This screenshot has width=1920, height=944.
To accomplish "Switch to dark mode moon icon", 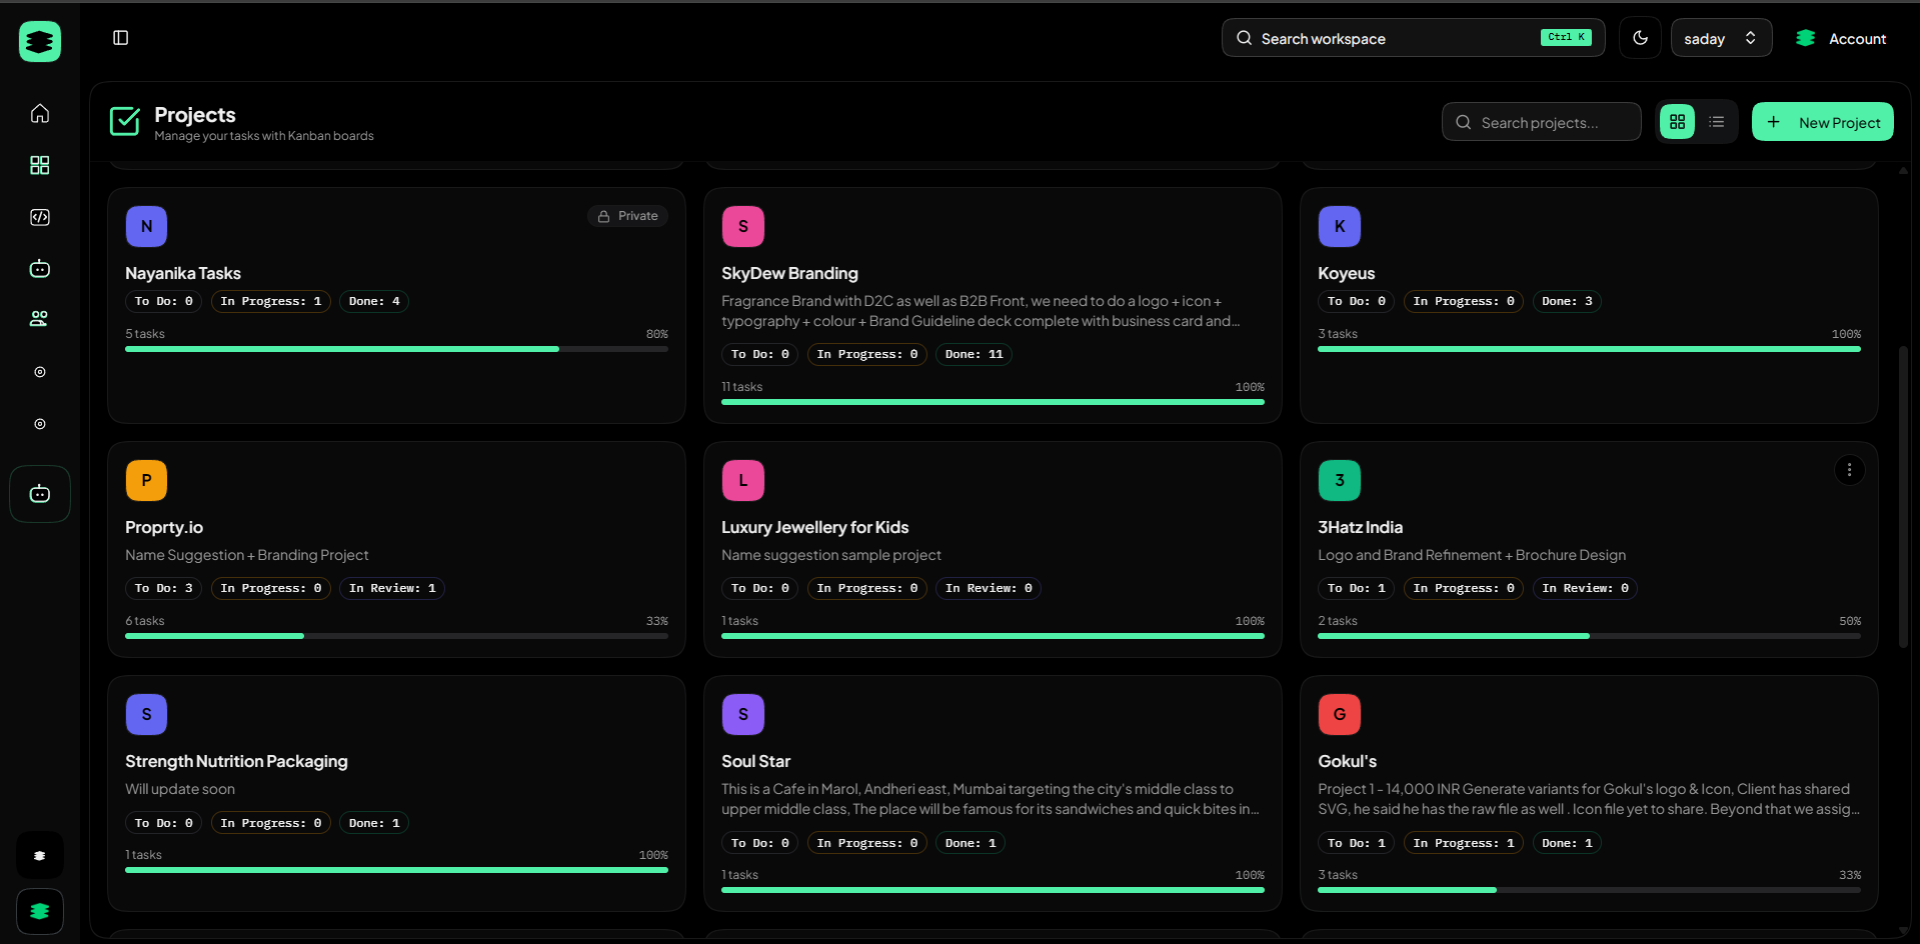I will click(x=1640, y=38).
